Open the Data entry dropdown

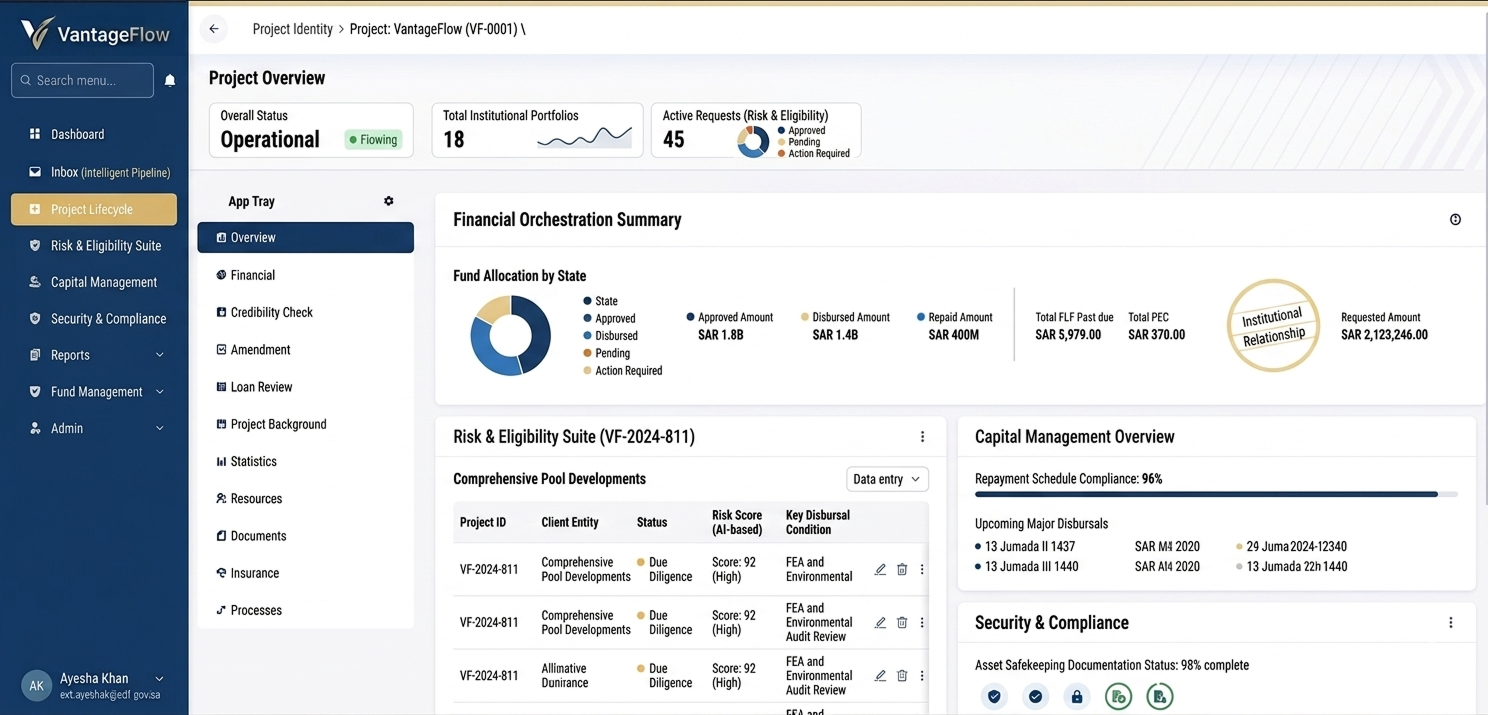tap(887, 479)
